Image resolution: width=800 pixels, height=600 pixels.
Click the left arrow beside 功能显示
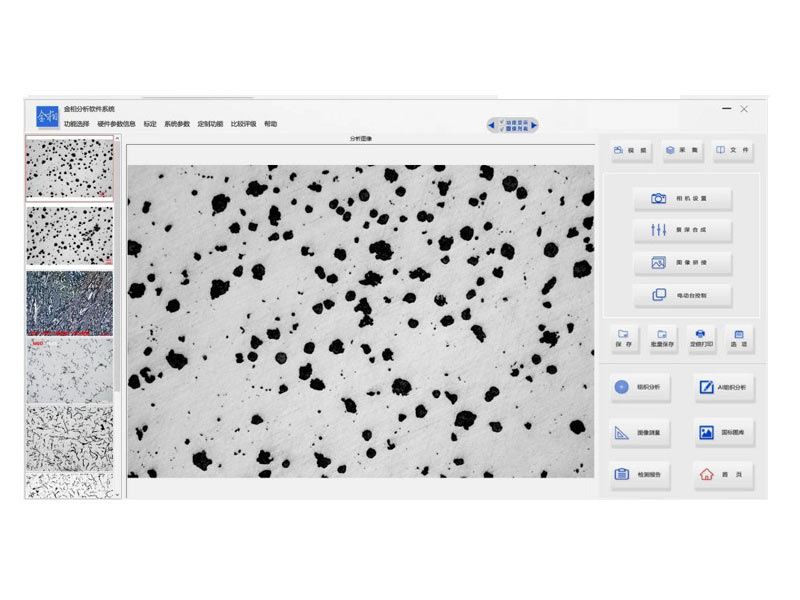(x=491, y=125)
